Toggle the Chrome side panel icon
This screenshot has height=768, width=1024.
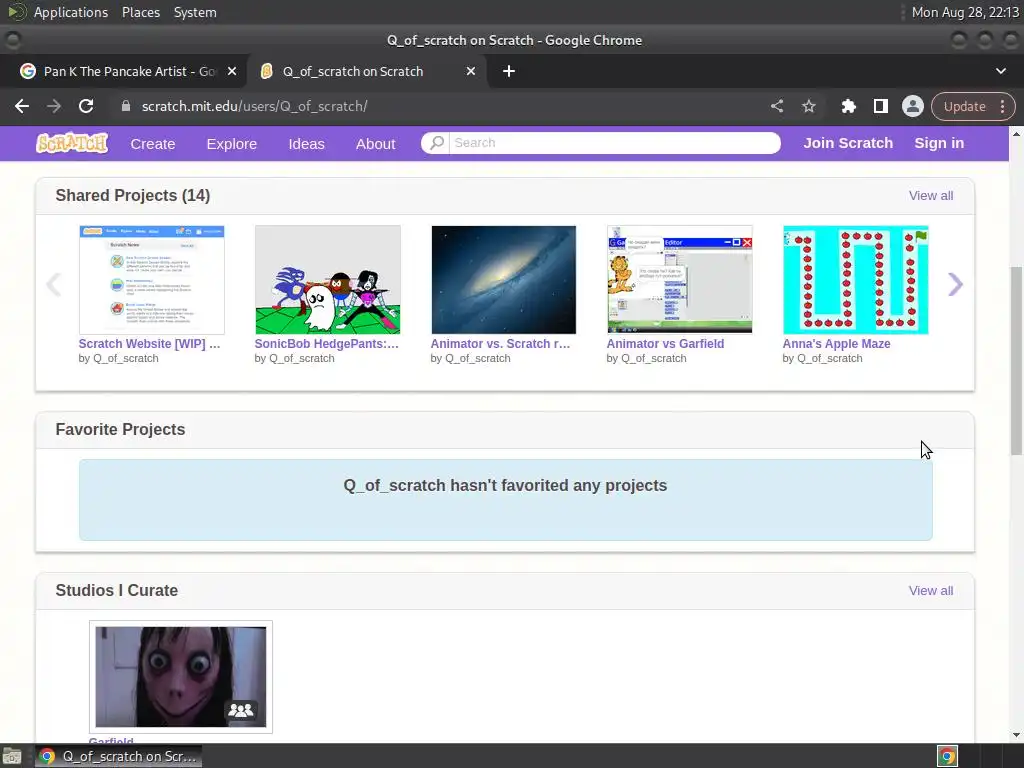coord(880,106)
